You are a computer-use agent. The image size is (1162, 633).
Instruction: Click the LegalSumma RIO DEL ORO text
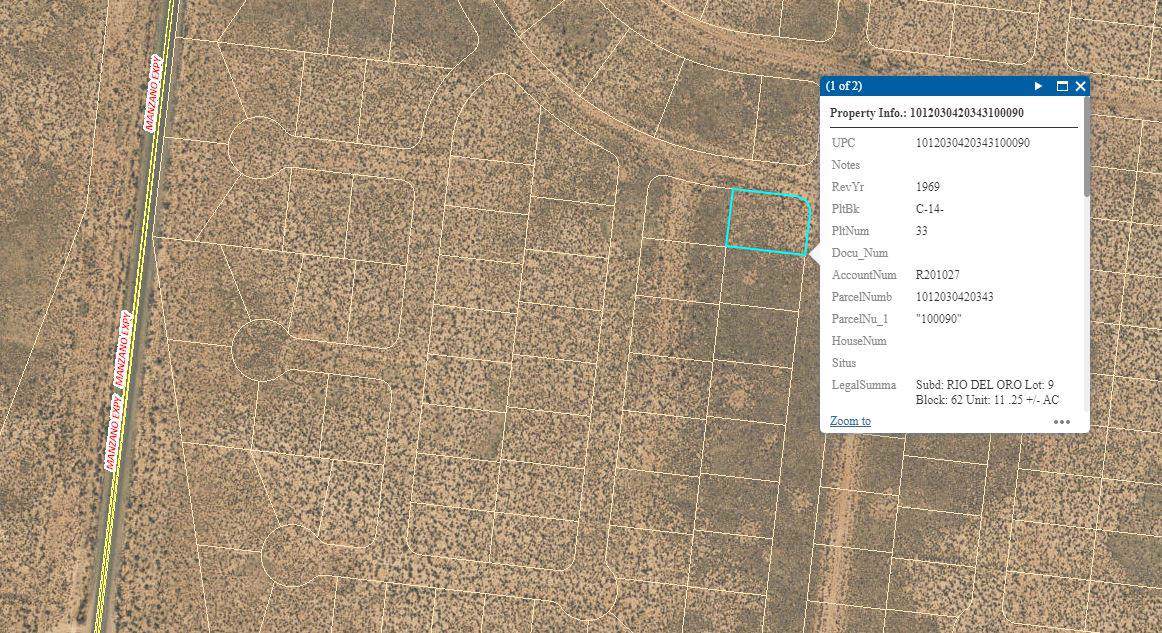tap(988, 392)
